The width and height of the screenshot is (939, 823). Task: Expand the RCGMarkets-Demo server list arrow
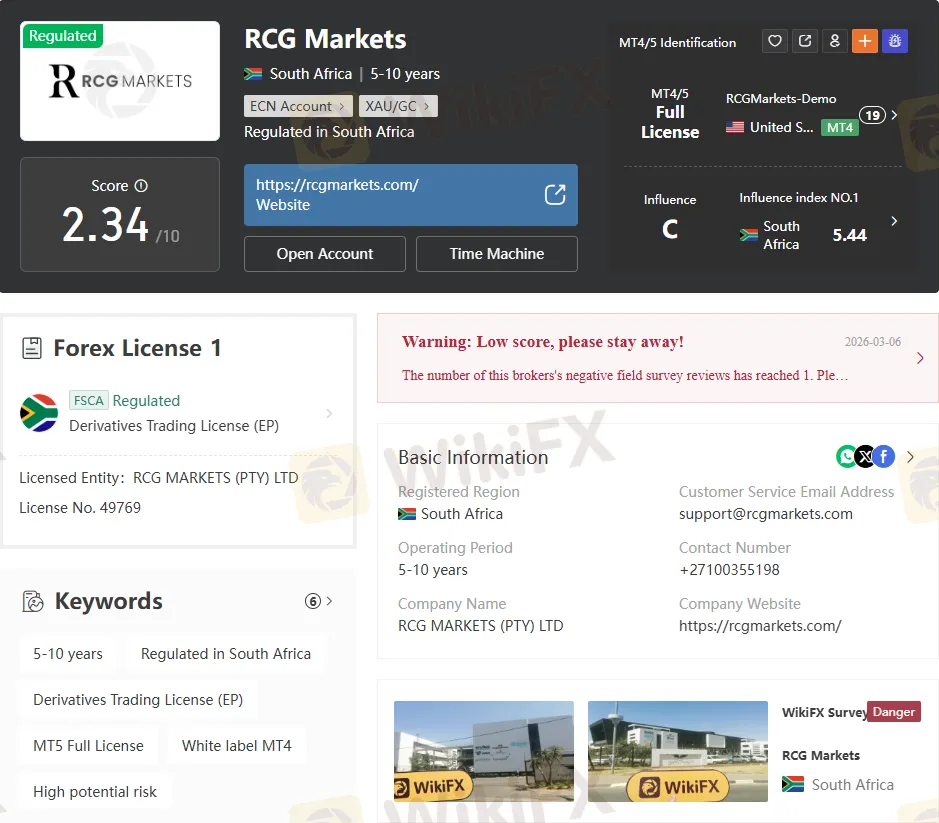894,115
